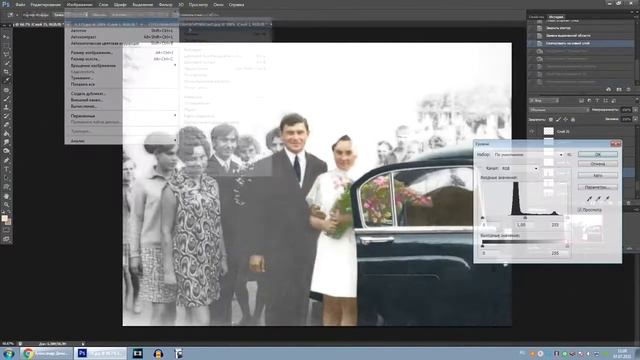Open the blending mode dropdown in Layers
This screenshot has height=360, width=640.
(x=559, y=110)
